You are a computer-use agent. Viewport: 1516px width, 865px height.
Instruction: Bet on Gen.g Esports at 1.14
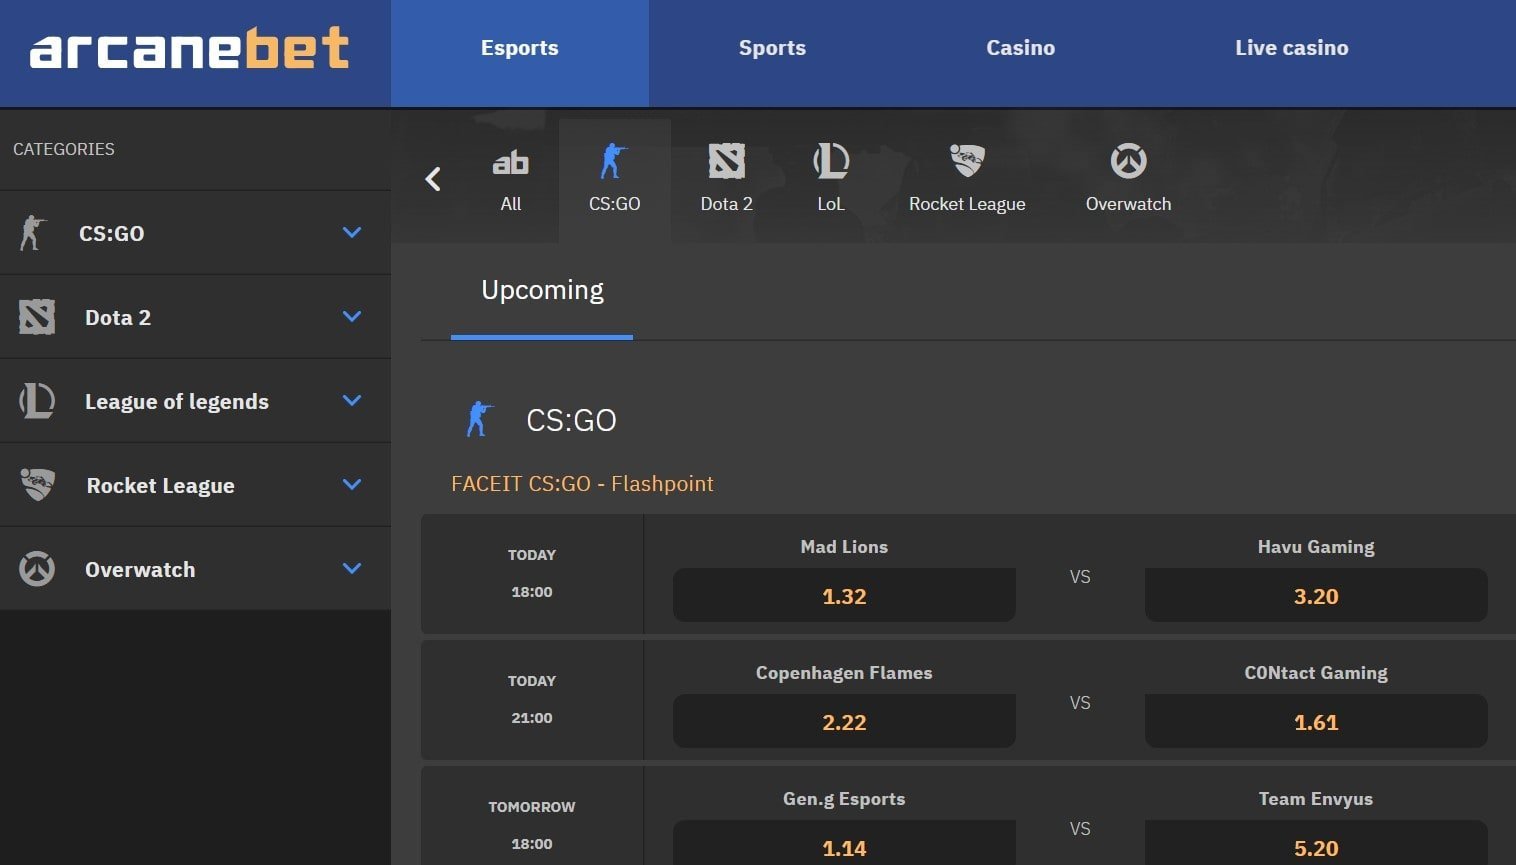[x=844, y=845]
